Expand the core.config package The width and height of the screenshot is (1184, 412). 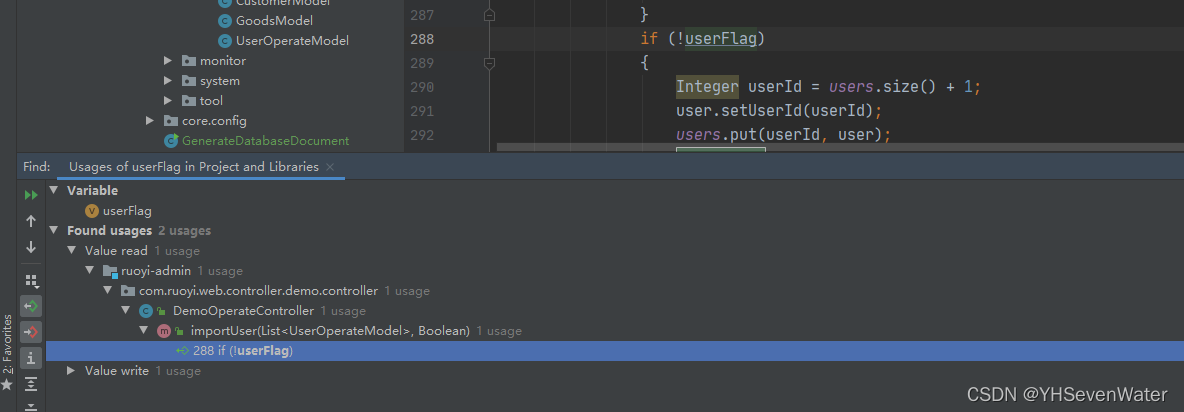click(150, 121)
